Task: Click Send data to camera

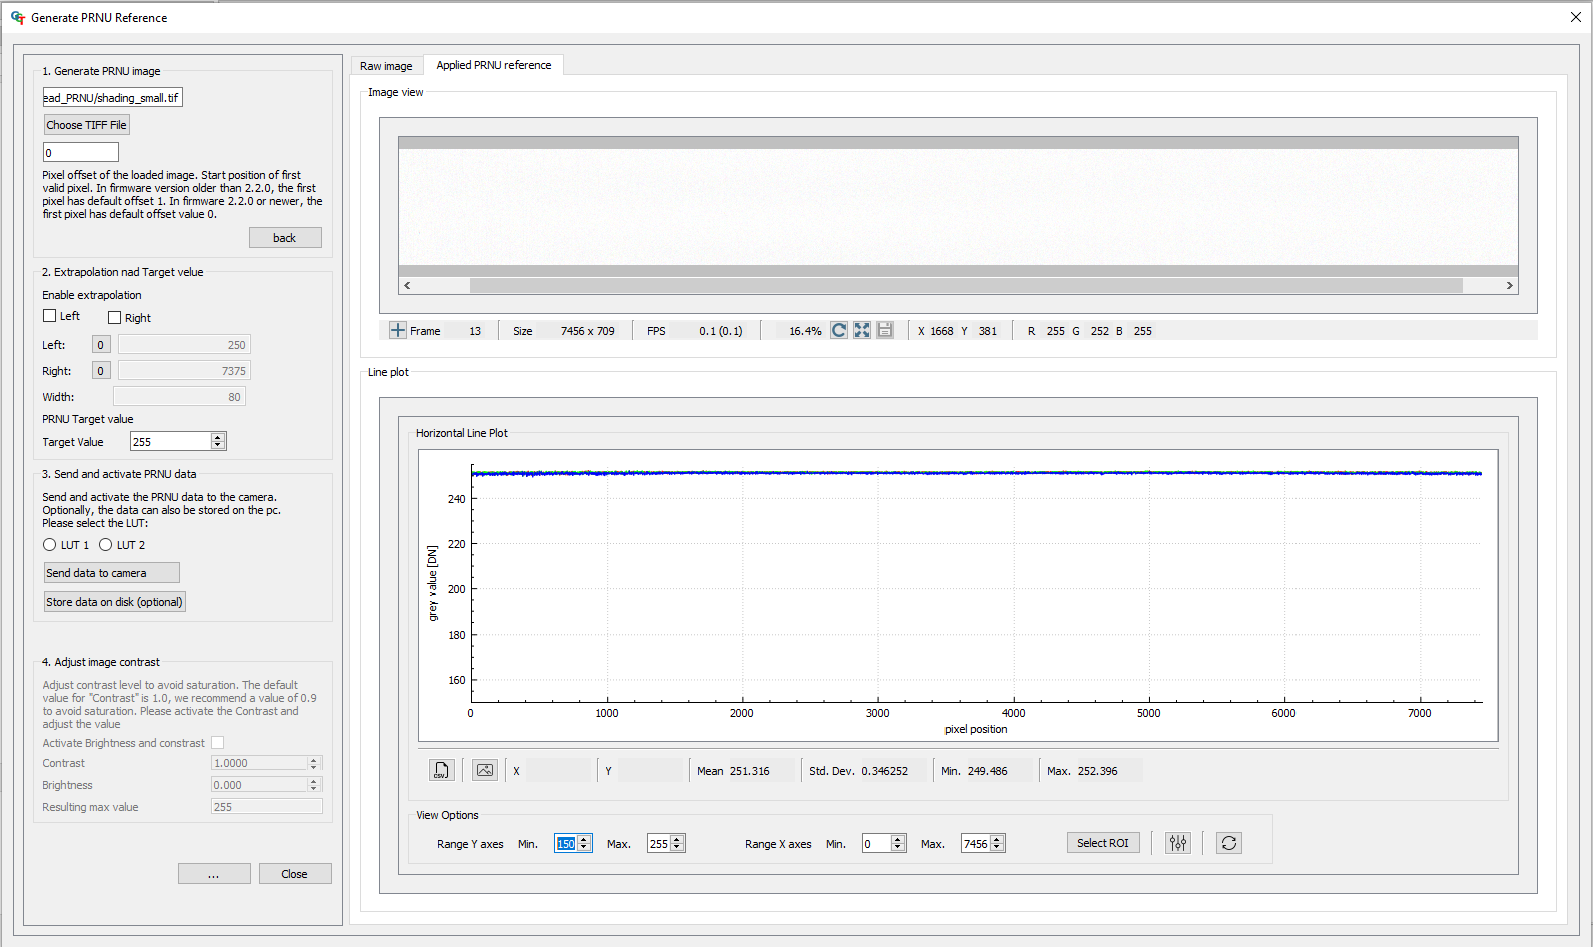Action: [111, 573]
